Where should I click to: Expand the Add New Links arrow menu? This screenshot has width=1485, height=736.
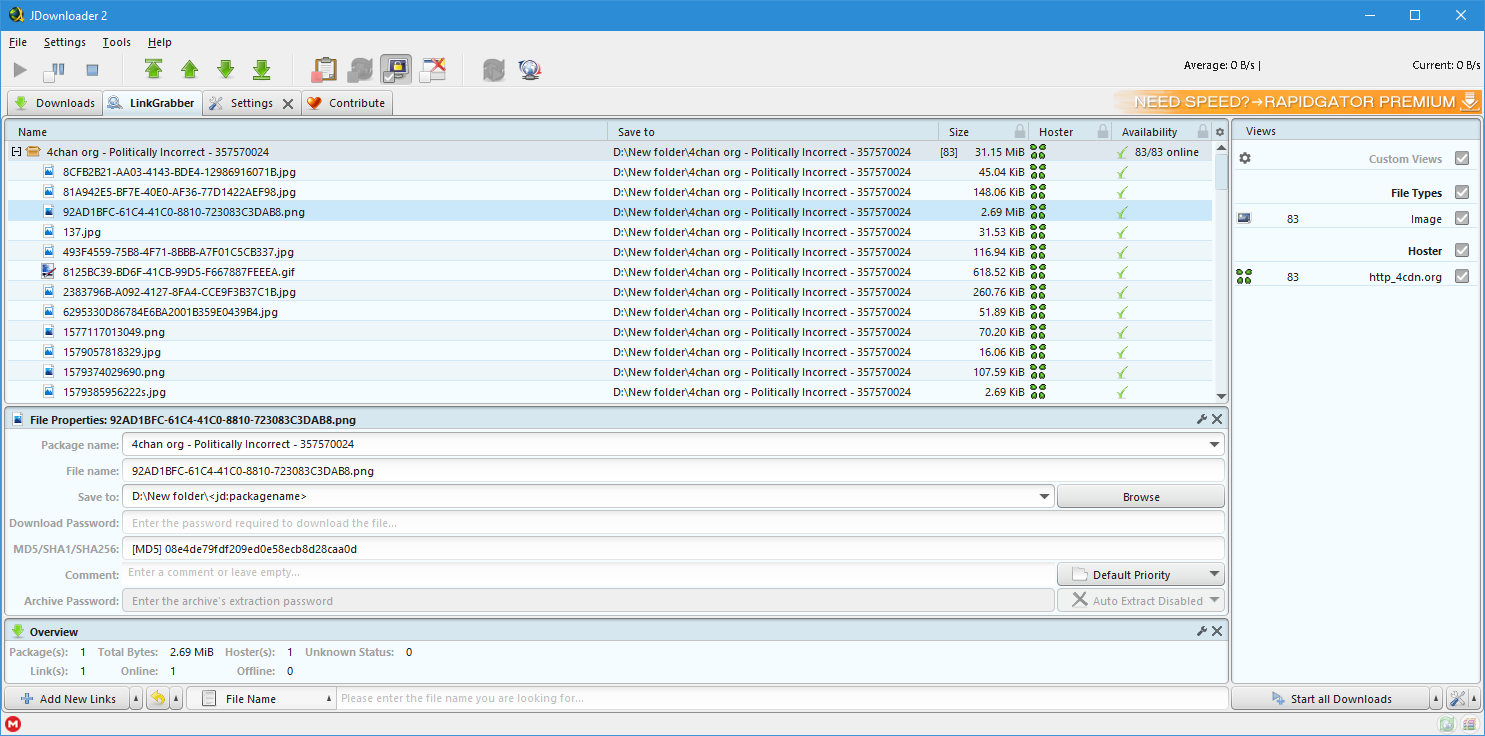(x=136, y=699)
